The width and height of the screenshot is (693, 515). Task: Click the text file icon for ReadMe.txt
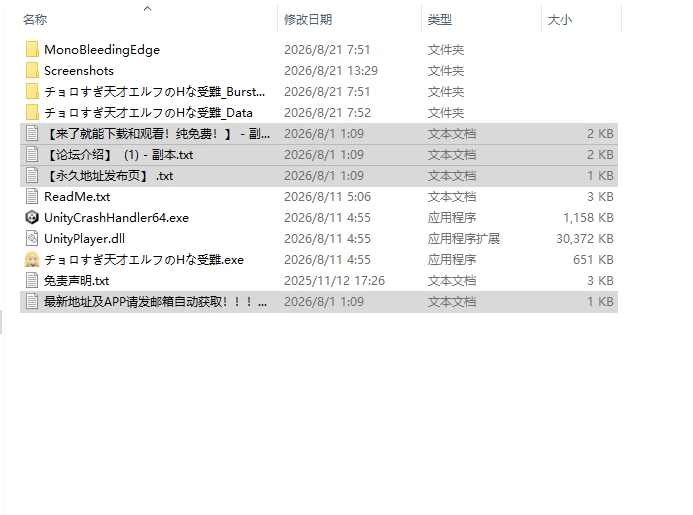(x=32, y=197)
